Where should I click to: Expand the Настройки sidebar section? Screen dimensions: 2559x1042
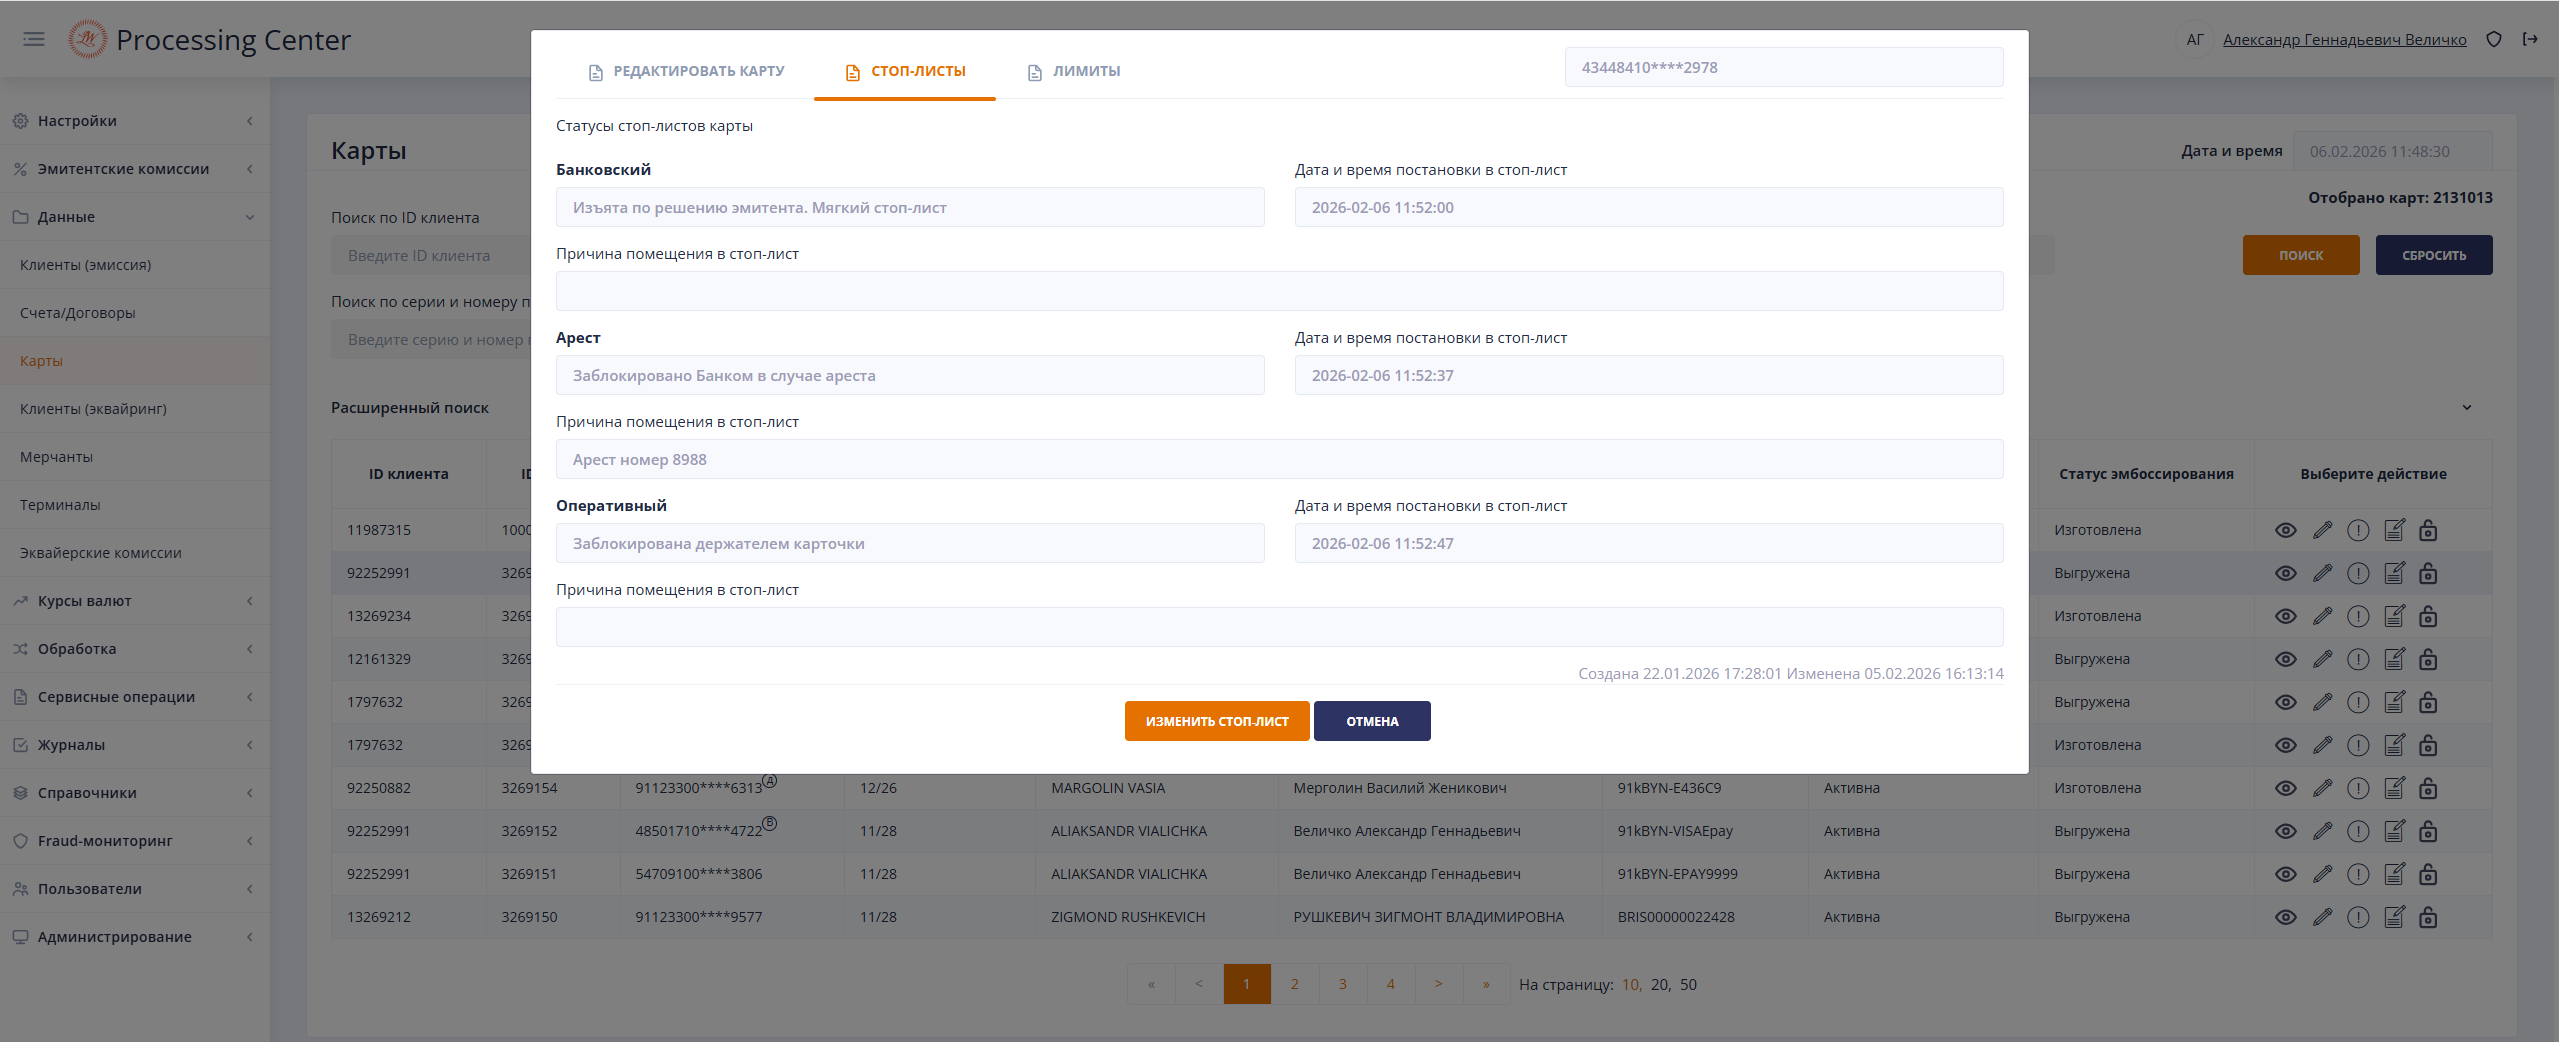coord(134,121)
